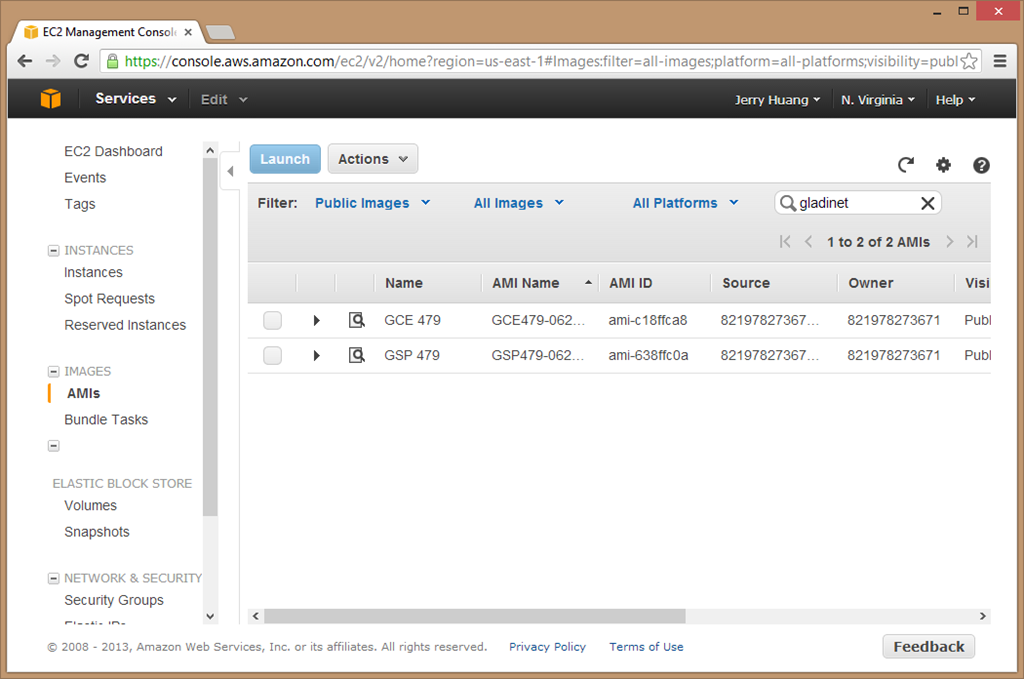The height and width of the screenshot is (679, 1024).
Task: Open the Services menu
Action: pos(136,99)
